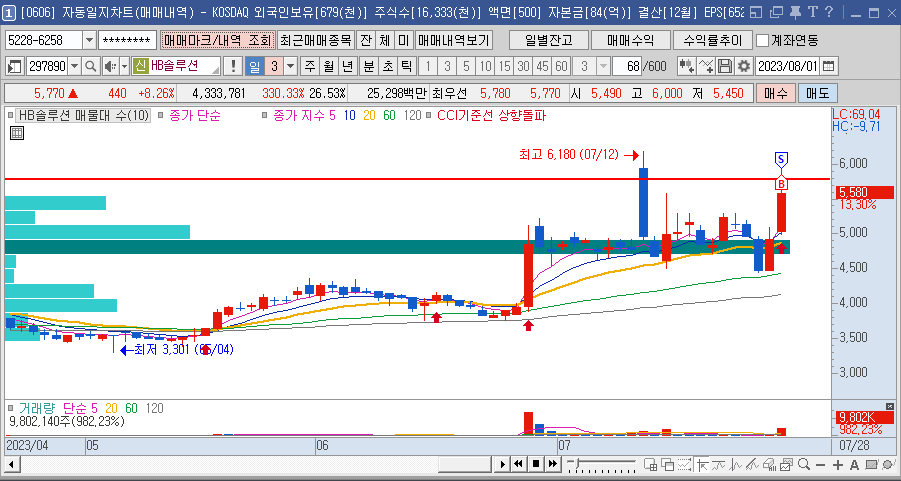901x481 pixels.
Task: Click the stop button in bottom bar
Action: click(536, 464)
